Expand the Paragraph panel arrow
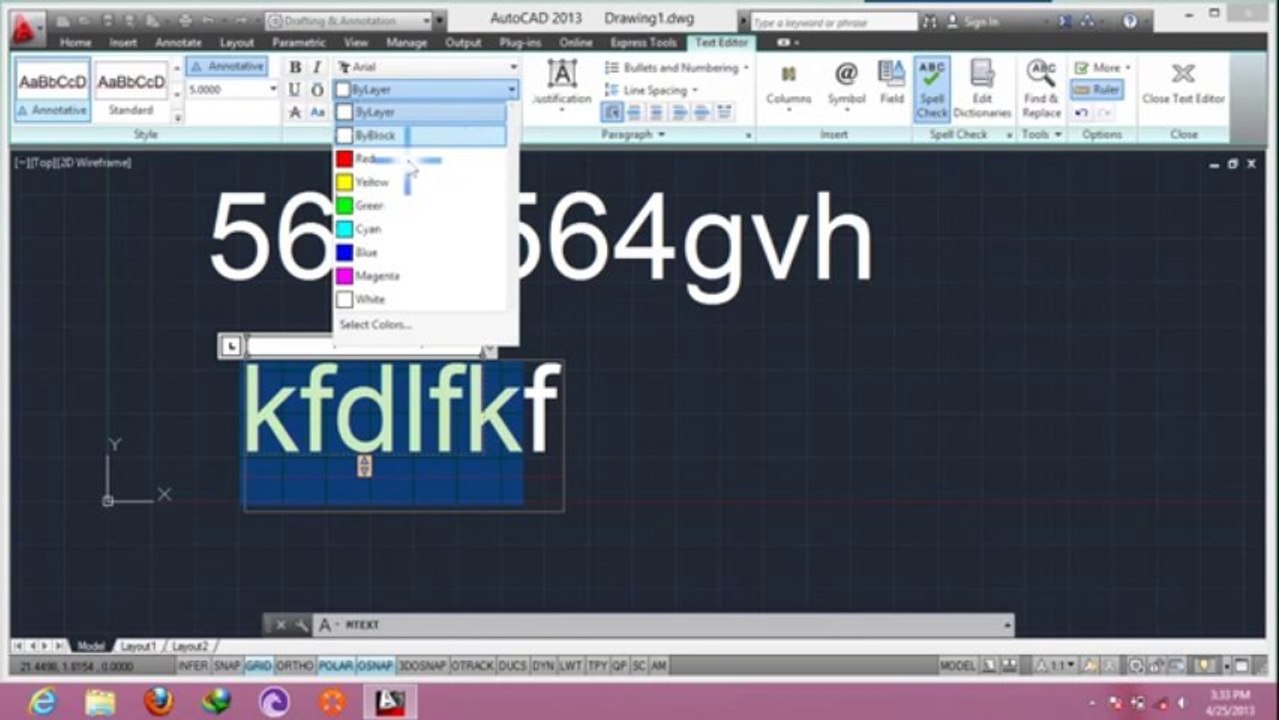 pos(660,134)
